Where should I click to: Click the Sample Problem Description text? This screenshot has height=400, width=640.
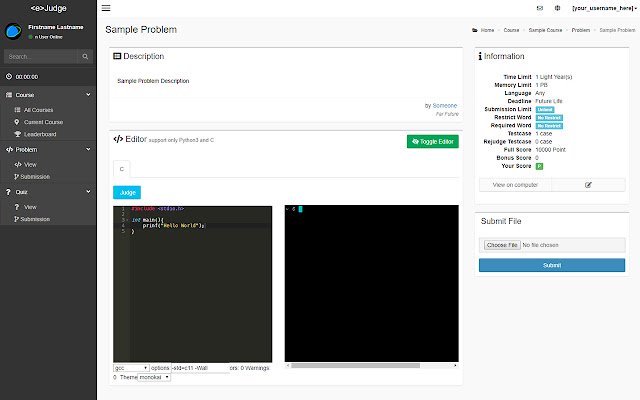click(153, 81)
